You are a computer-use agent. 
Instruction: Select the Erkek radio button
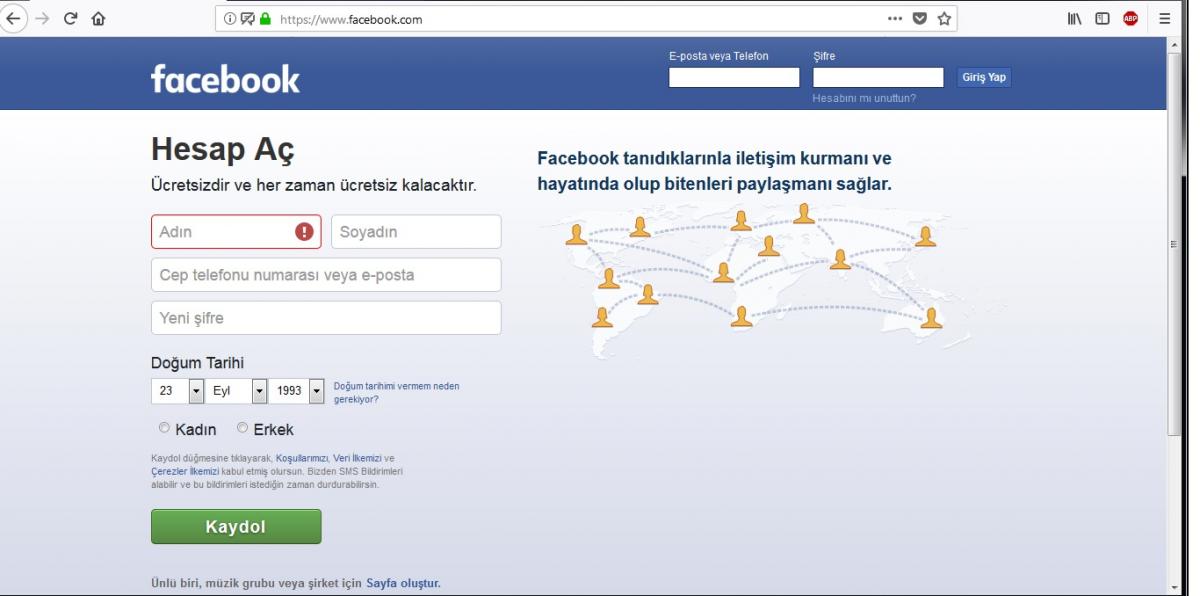[x=242, y=428]
